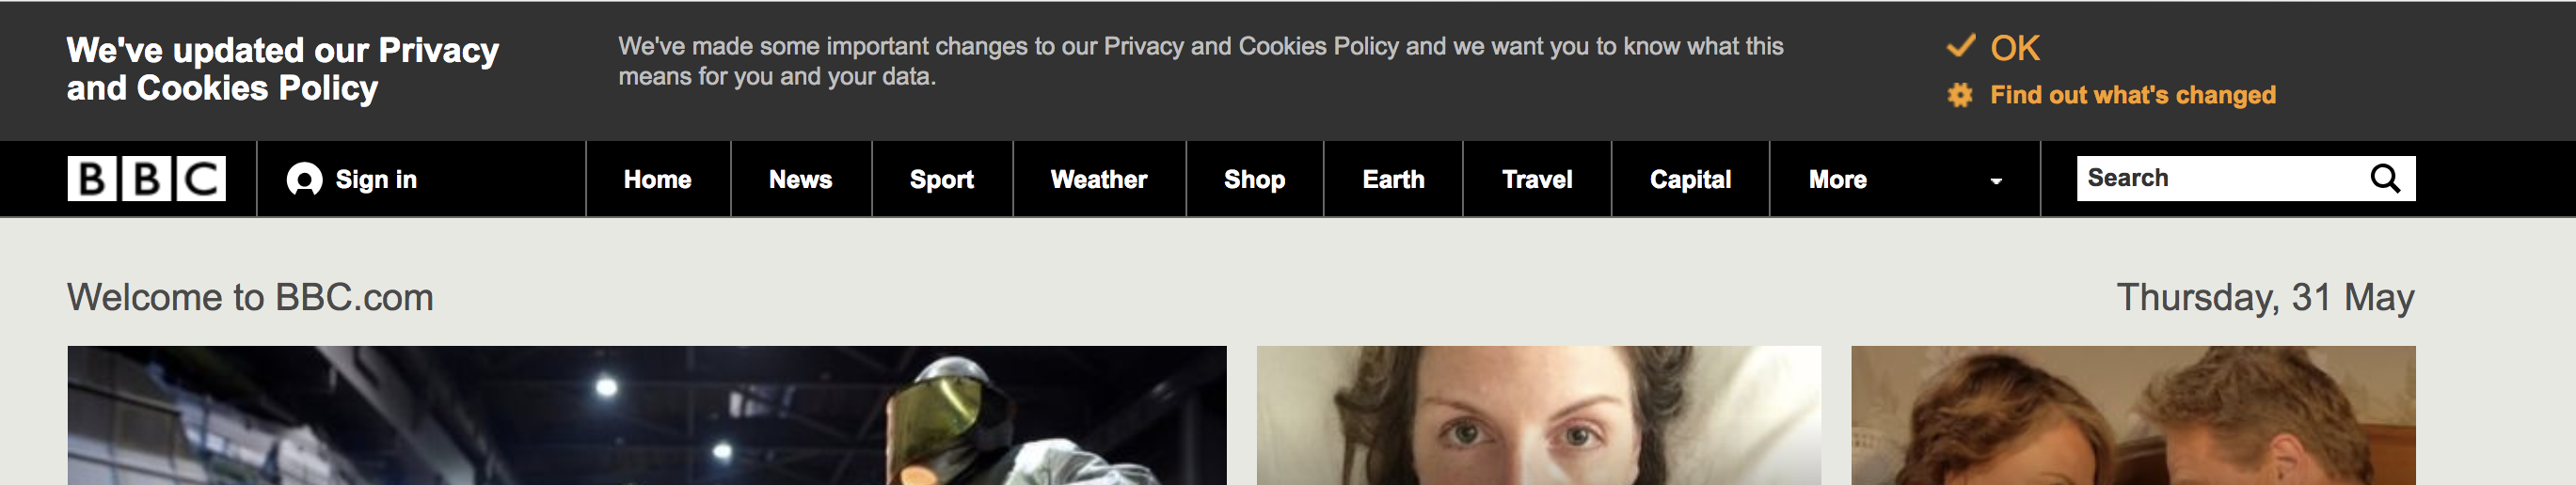Click Find out what's changed link

(2132, 95)
